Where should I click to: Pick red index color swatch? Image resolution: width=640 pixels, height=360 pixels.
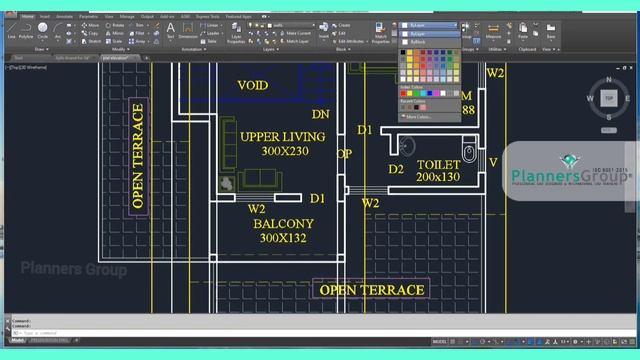click(403, 94)
